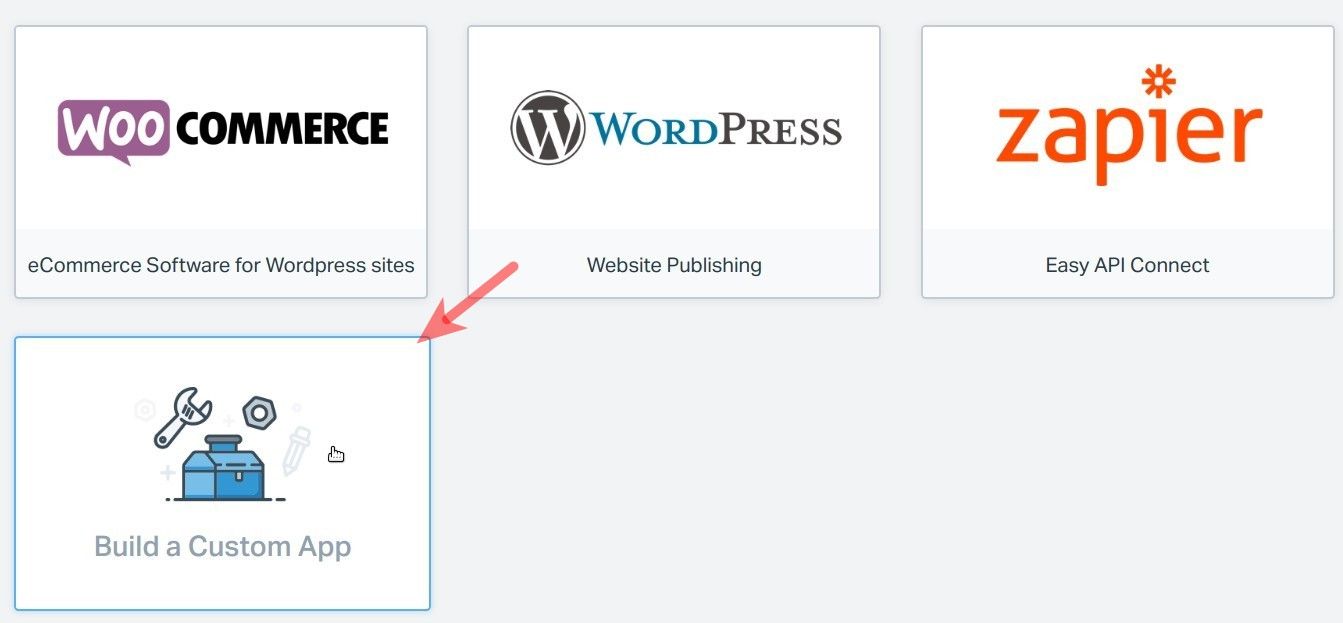This screenshot has width=1343, height=623.
Task: Click the "Website Publishing" caption
Action: pyautogui.click(x=674, y=265)
